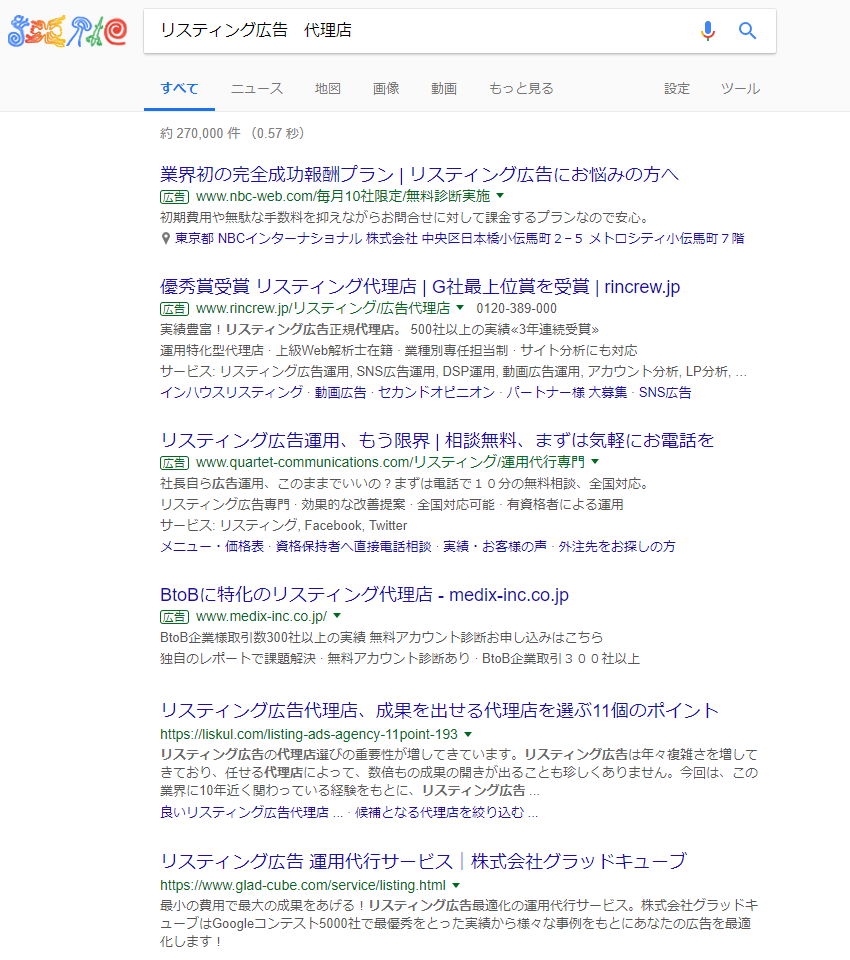Open the ツール options
850x960 pixels.
[x=740, y=88]
